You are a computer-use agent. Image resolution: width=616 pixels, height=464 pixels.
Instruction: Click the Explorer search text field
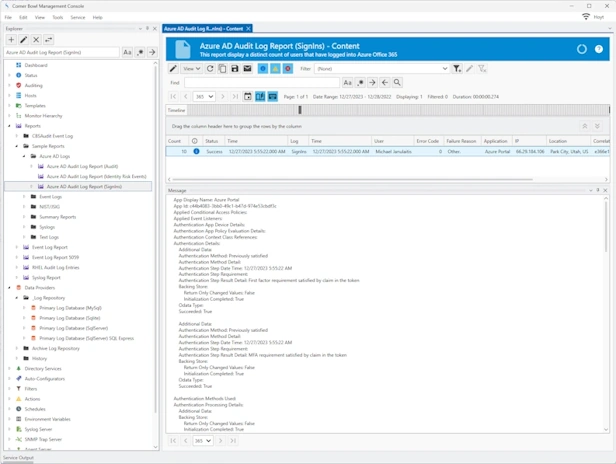pyautogui.click(x=62, y=52)
